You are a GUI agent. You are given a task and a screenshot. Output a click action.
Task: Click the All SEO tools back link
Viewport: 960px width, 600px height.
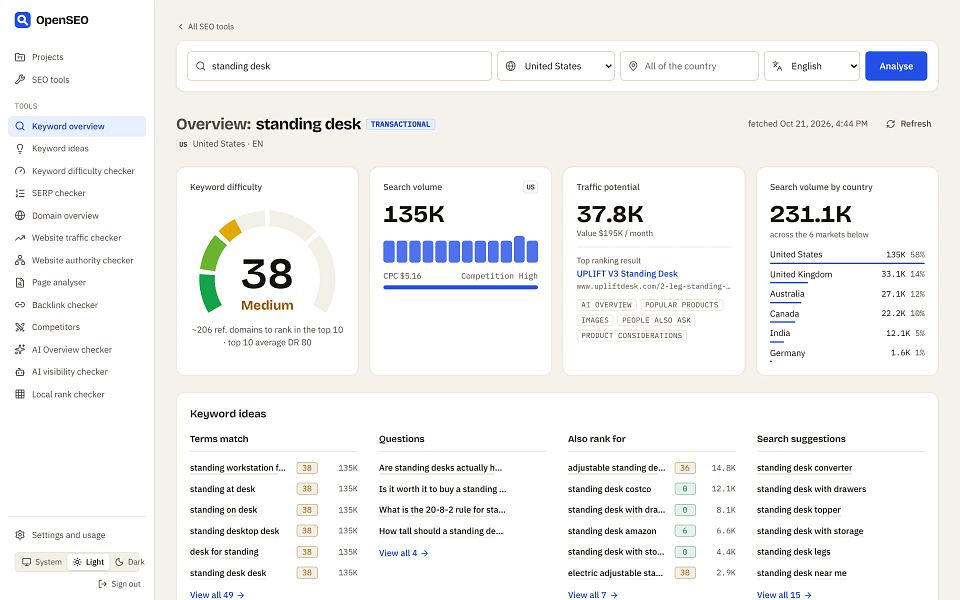click(206, 26)
